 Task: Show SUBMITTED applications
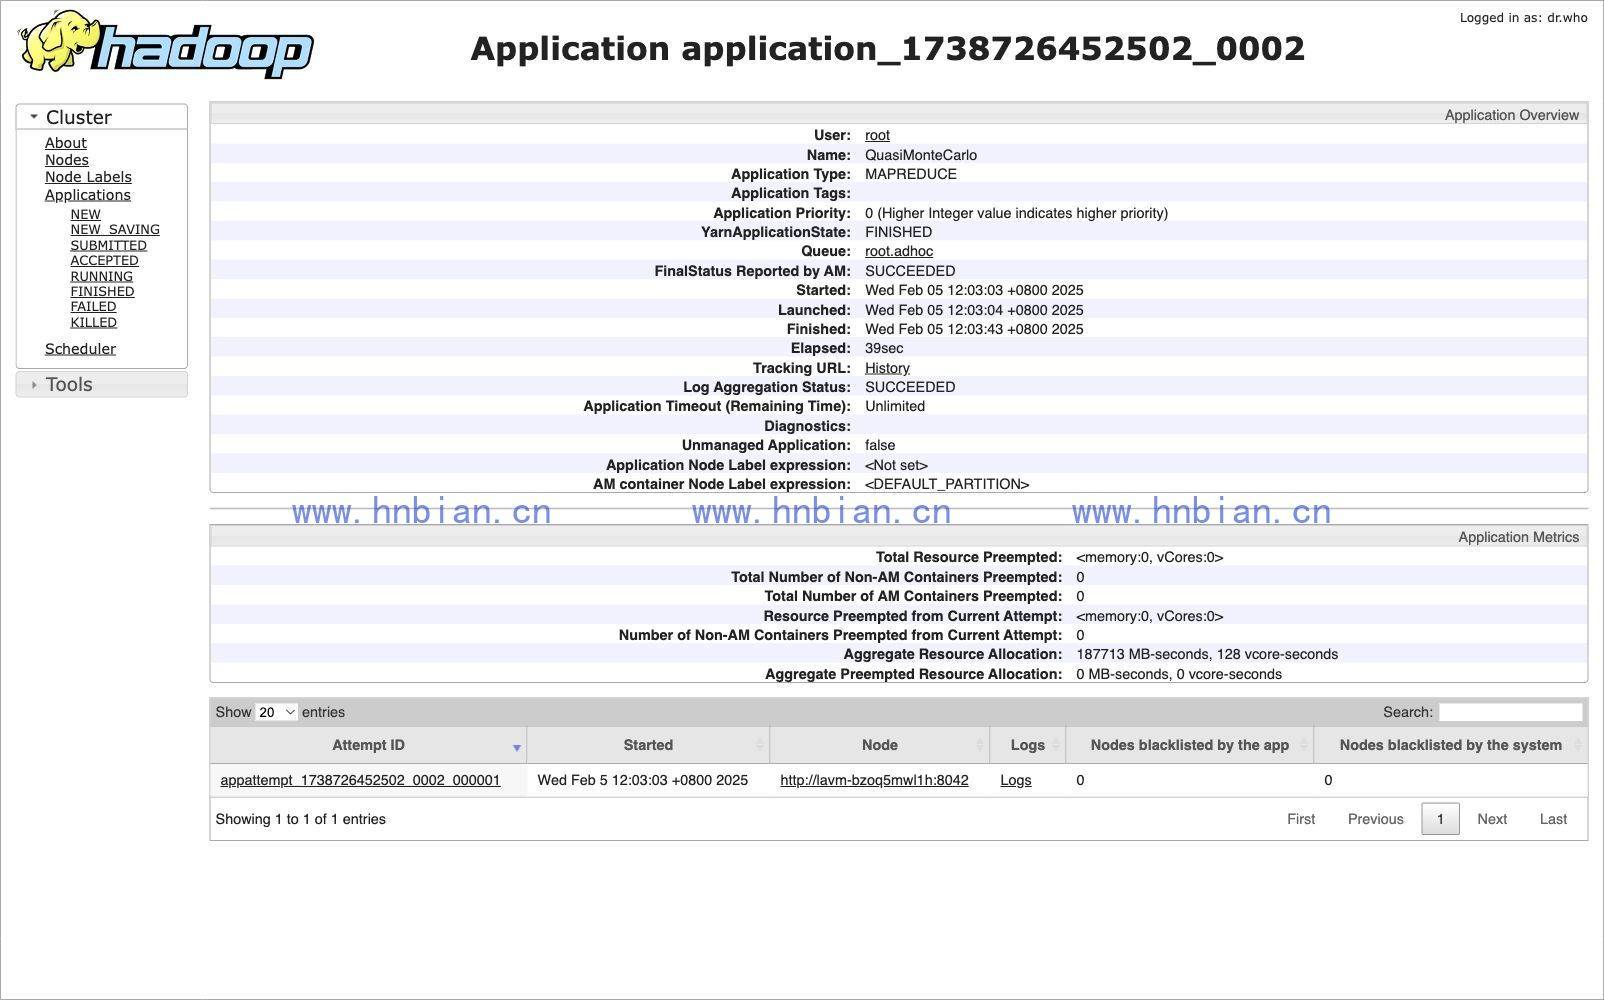point(108,245)
